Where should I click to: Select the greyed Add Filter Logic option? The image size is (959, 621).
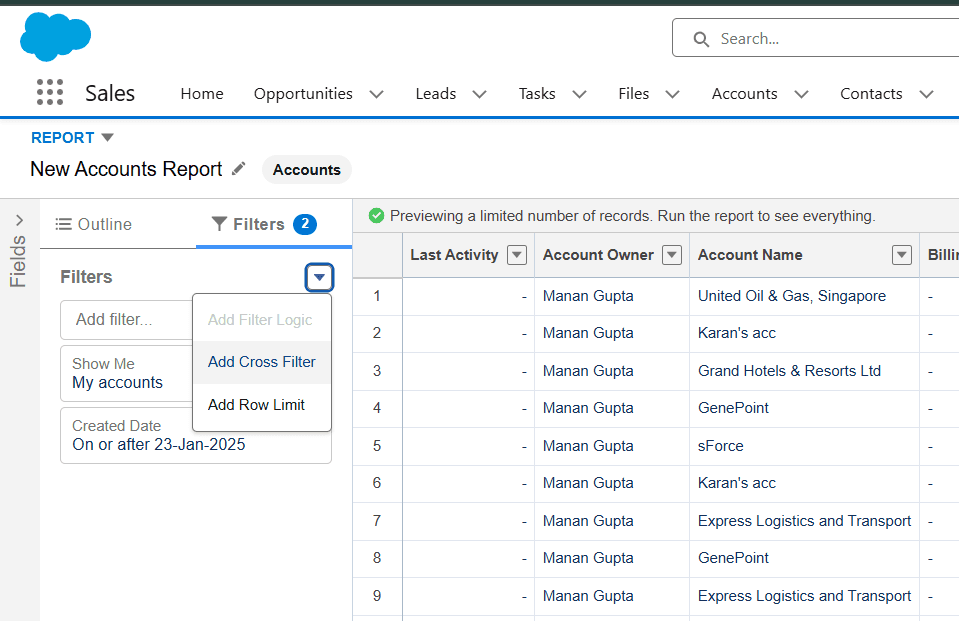click(x=262, y=320)
